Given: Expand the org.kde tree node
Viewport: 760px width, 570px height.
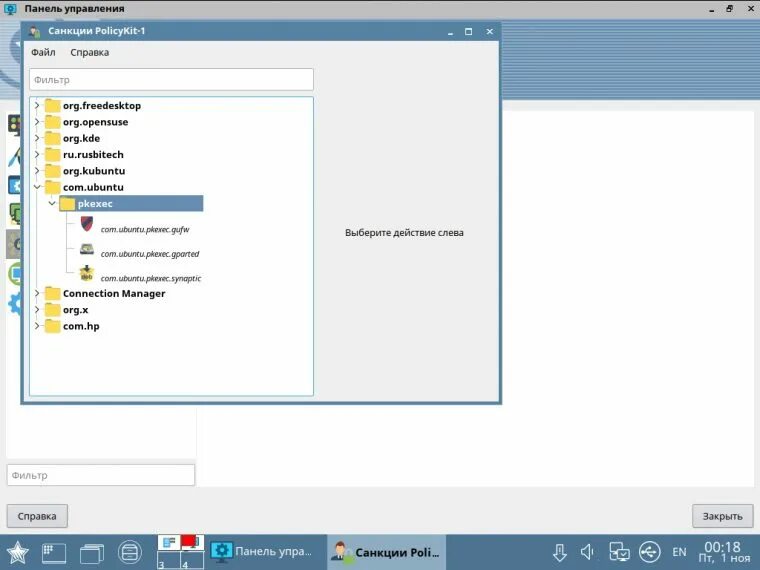Looking at the screenshot, I should point(37,138).
